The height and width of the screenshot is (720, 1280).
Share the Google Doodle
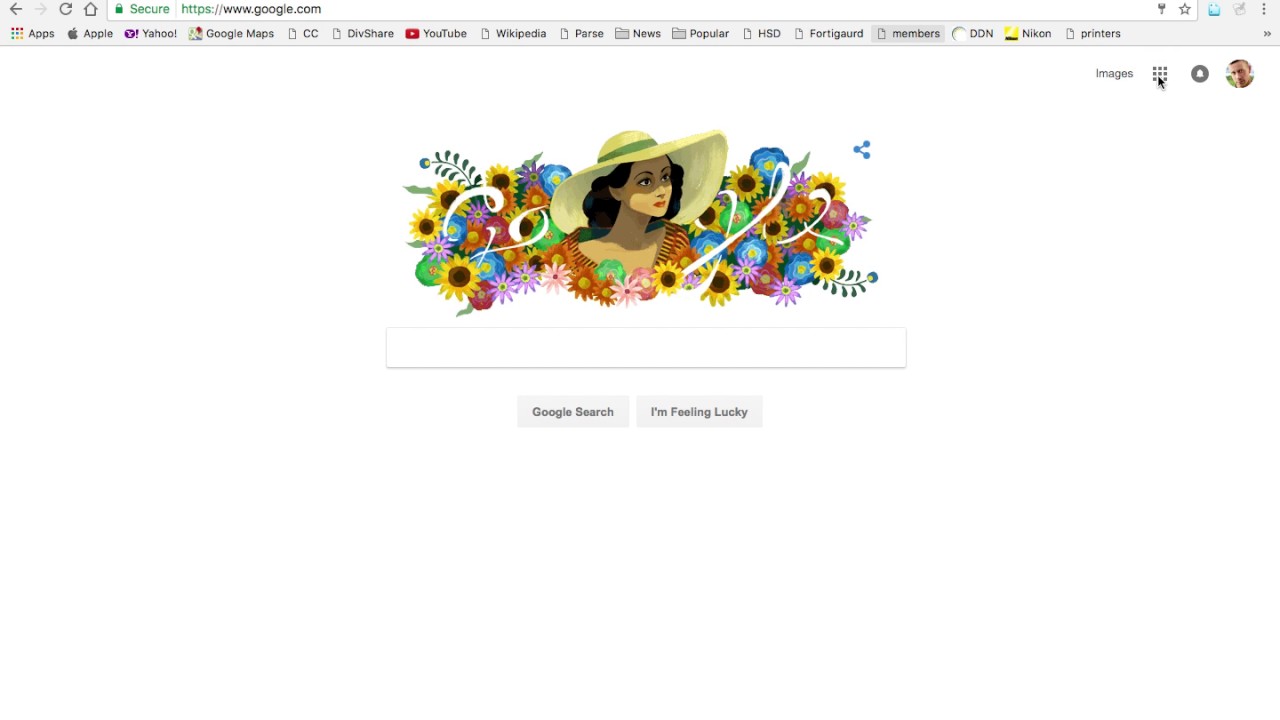[x=862, y=150]
